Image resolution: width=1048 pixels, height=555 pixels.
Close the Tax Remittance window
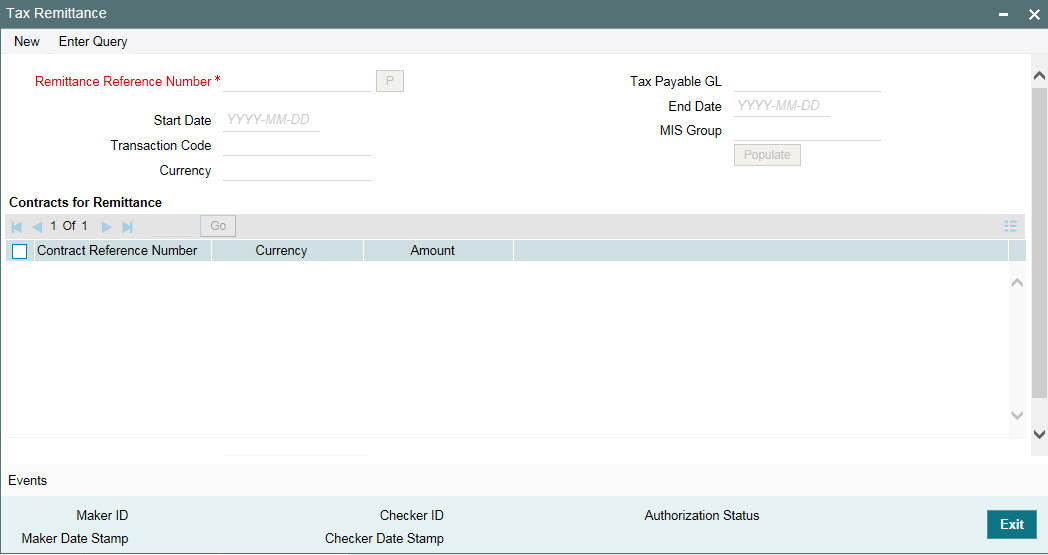tap(1033, 14)
